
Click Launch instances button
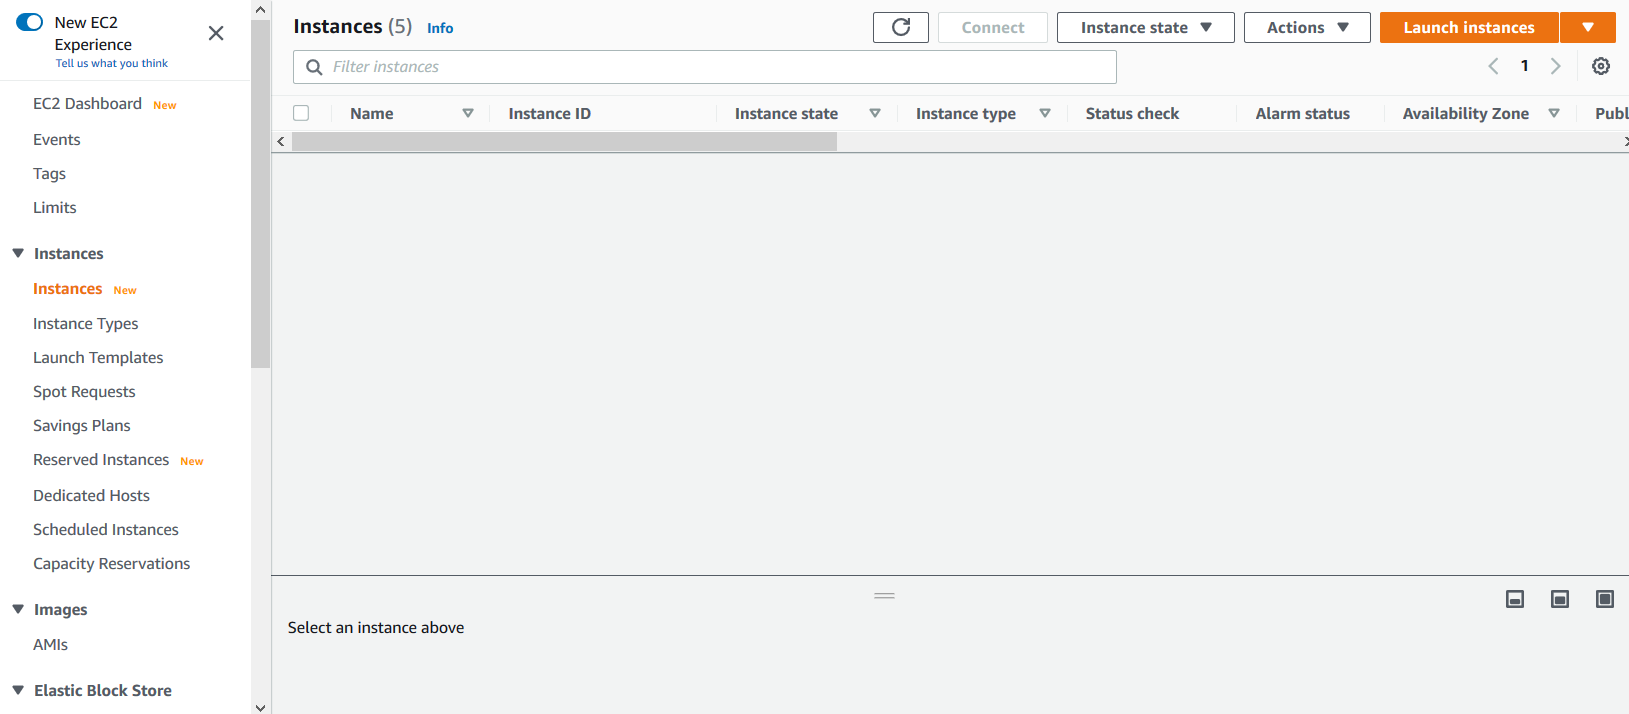pos(1469,27)
